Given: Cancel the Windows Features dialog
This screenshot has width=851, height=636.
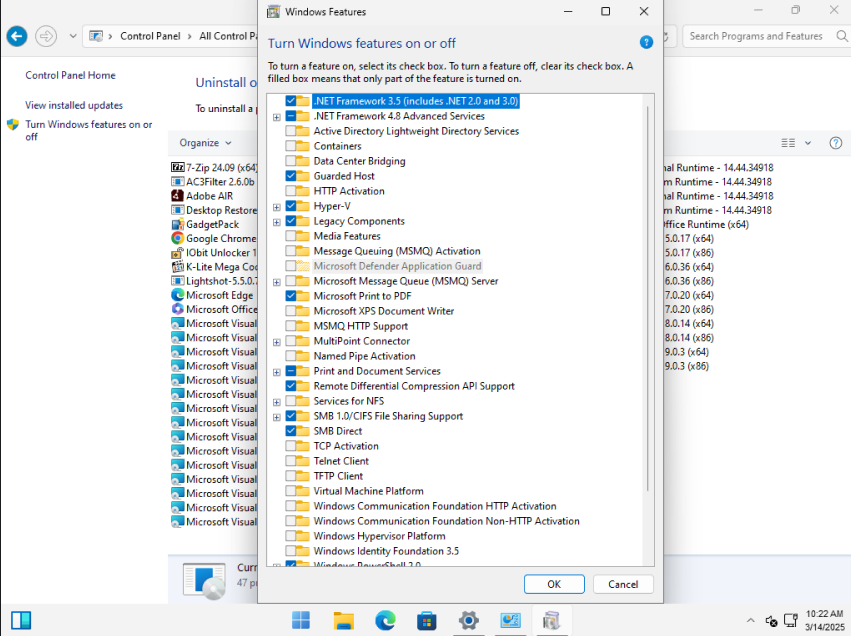Looking at the screenshot, I should (x=623, y=584).
